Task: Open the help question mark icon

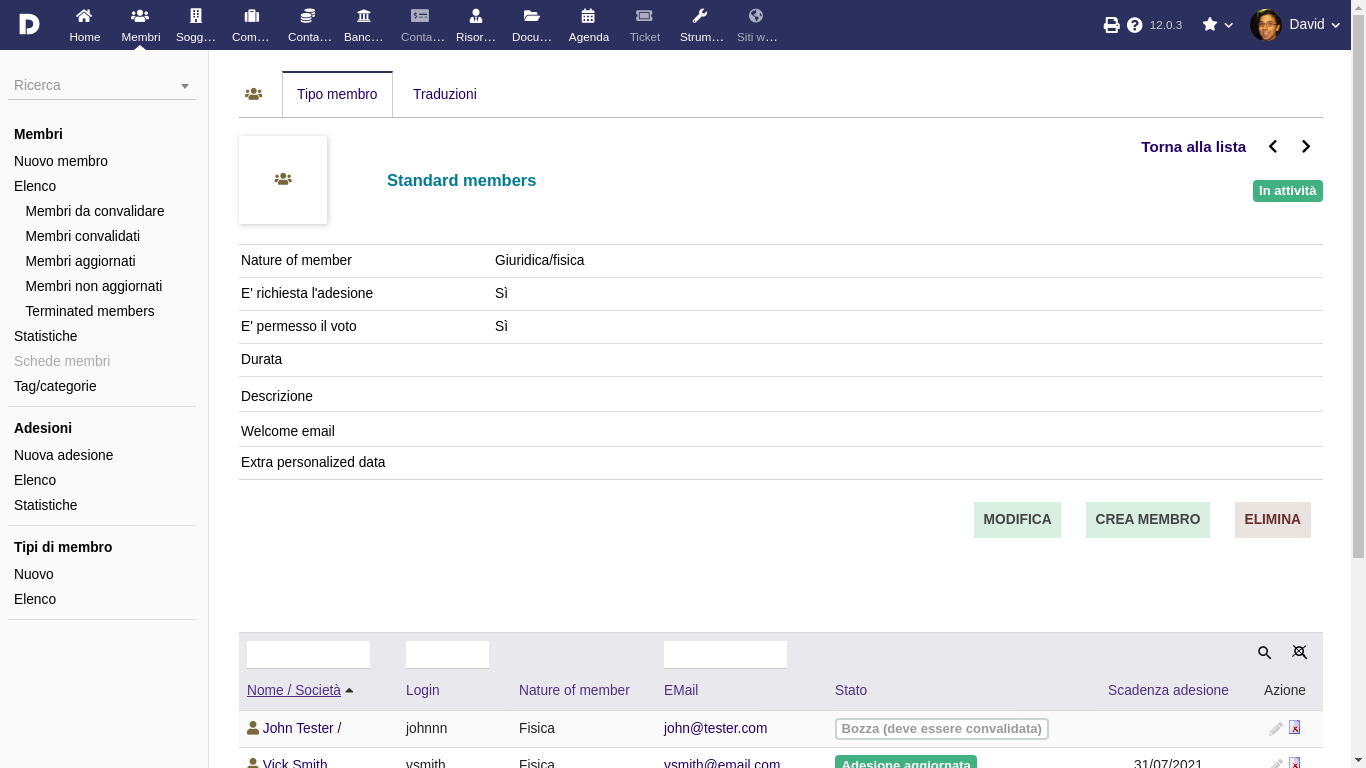Action: (1135, 25)
